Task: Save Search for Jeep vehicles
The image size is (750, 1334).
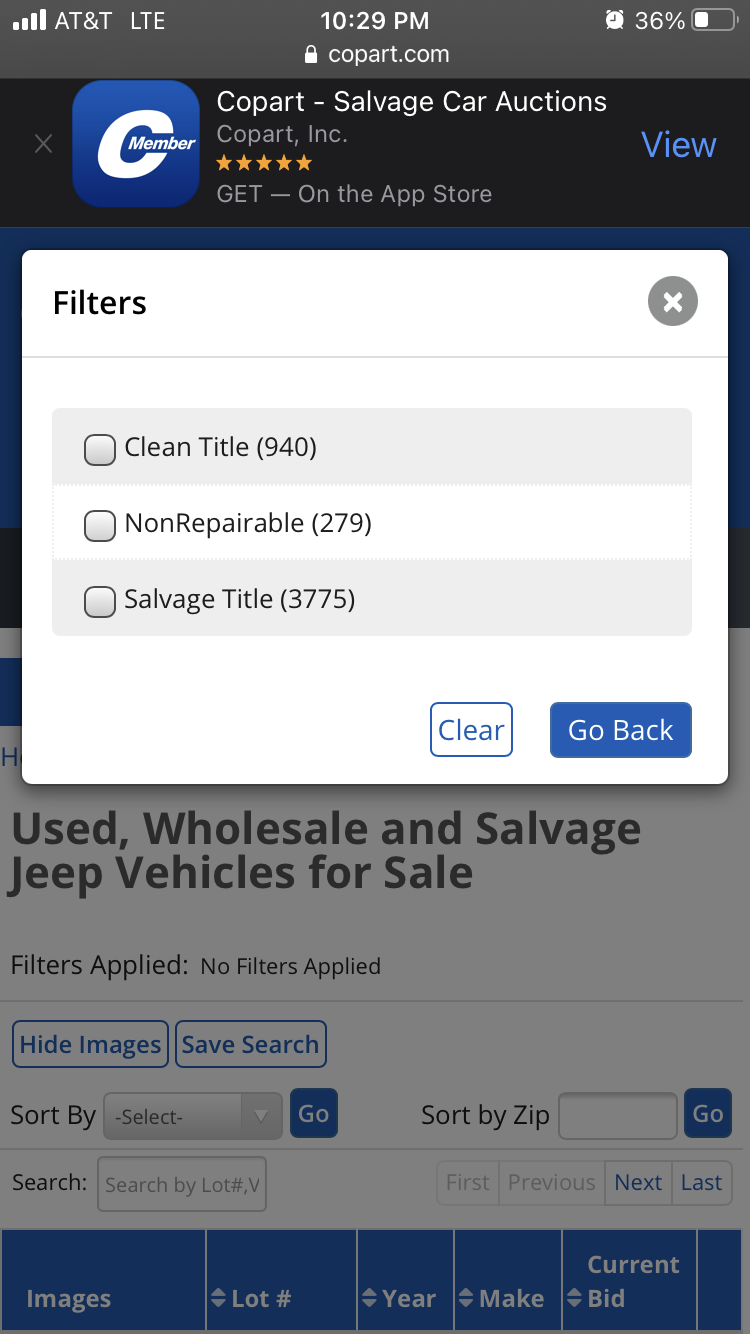Action: click(x=250, y=1044)
